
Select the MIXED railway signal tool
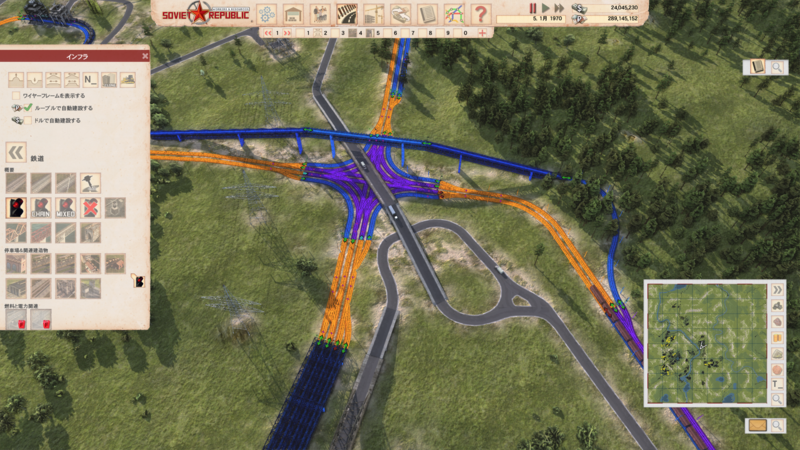[x=66, y=207]
